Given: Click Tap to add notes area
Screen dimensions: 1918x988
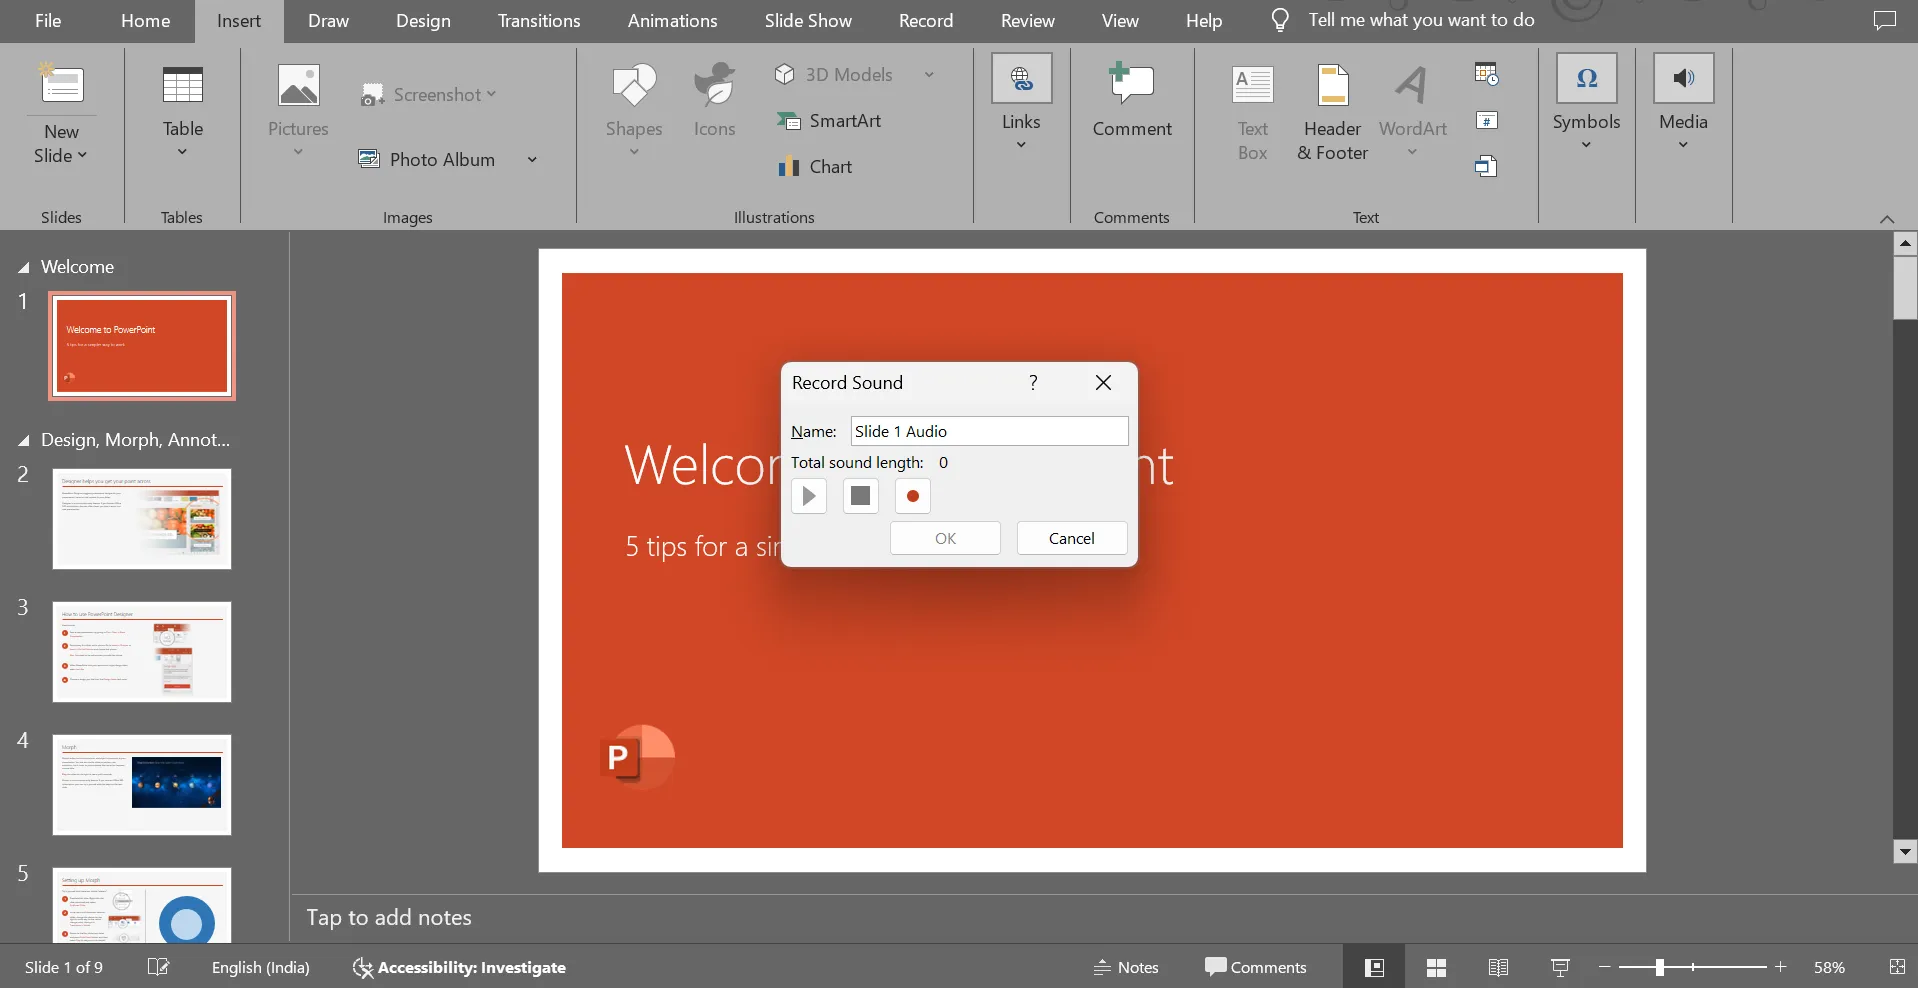Looking at the screenshot, I should tap(389, 917).
